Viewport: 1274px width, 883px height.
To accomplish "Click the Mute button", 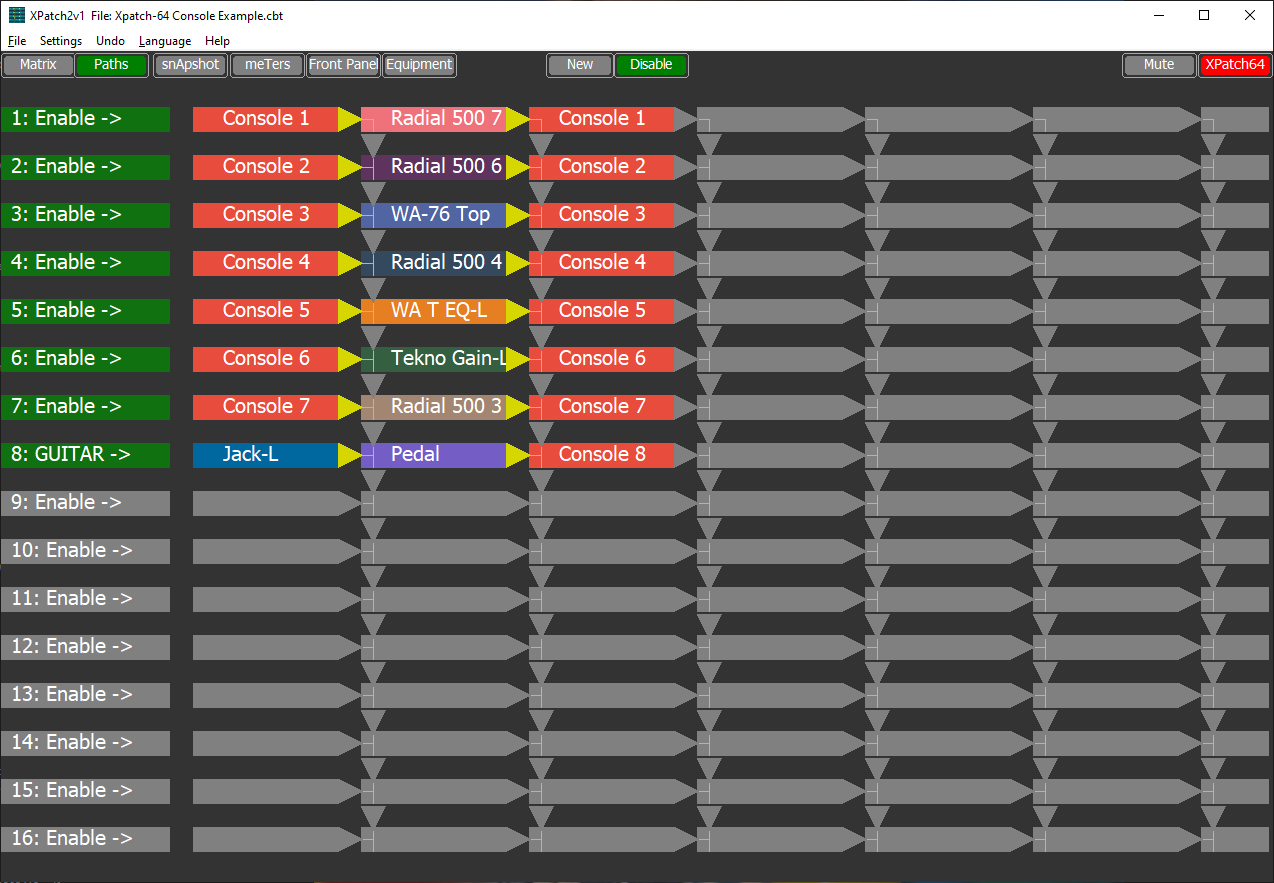I will [1159, 65].
